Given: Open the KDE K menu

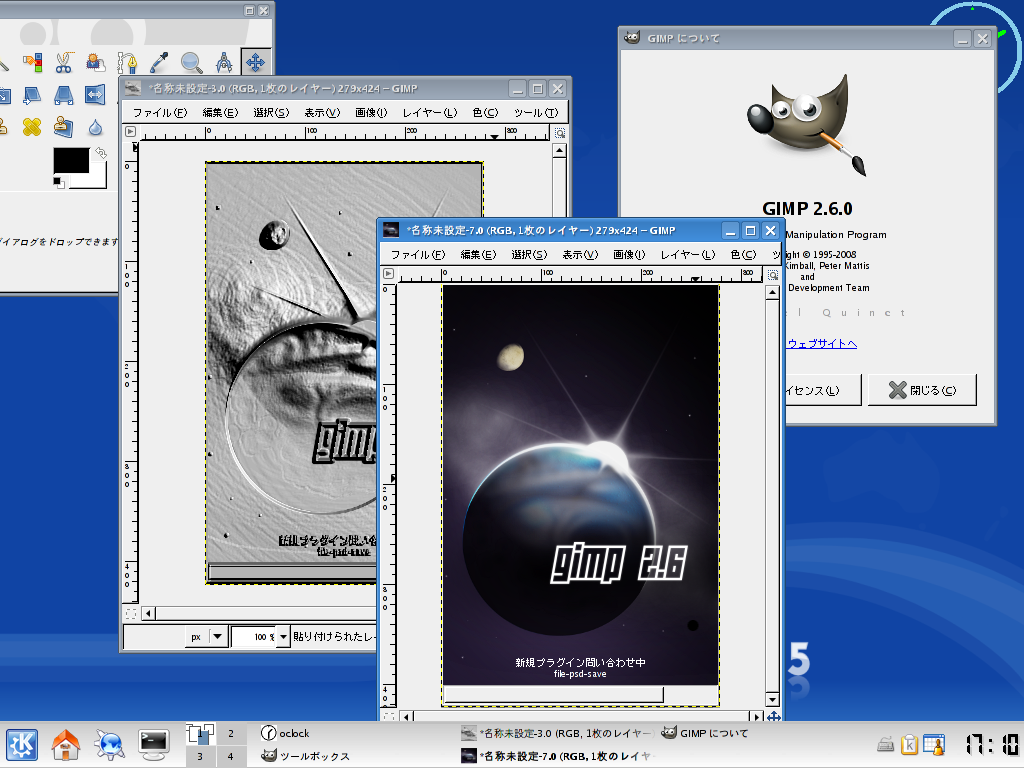Looking at the screenshot, I should (22, 745).
